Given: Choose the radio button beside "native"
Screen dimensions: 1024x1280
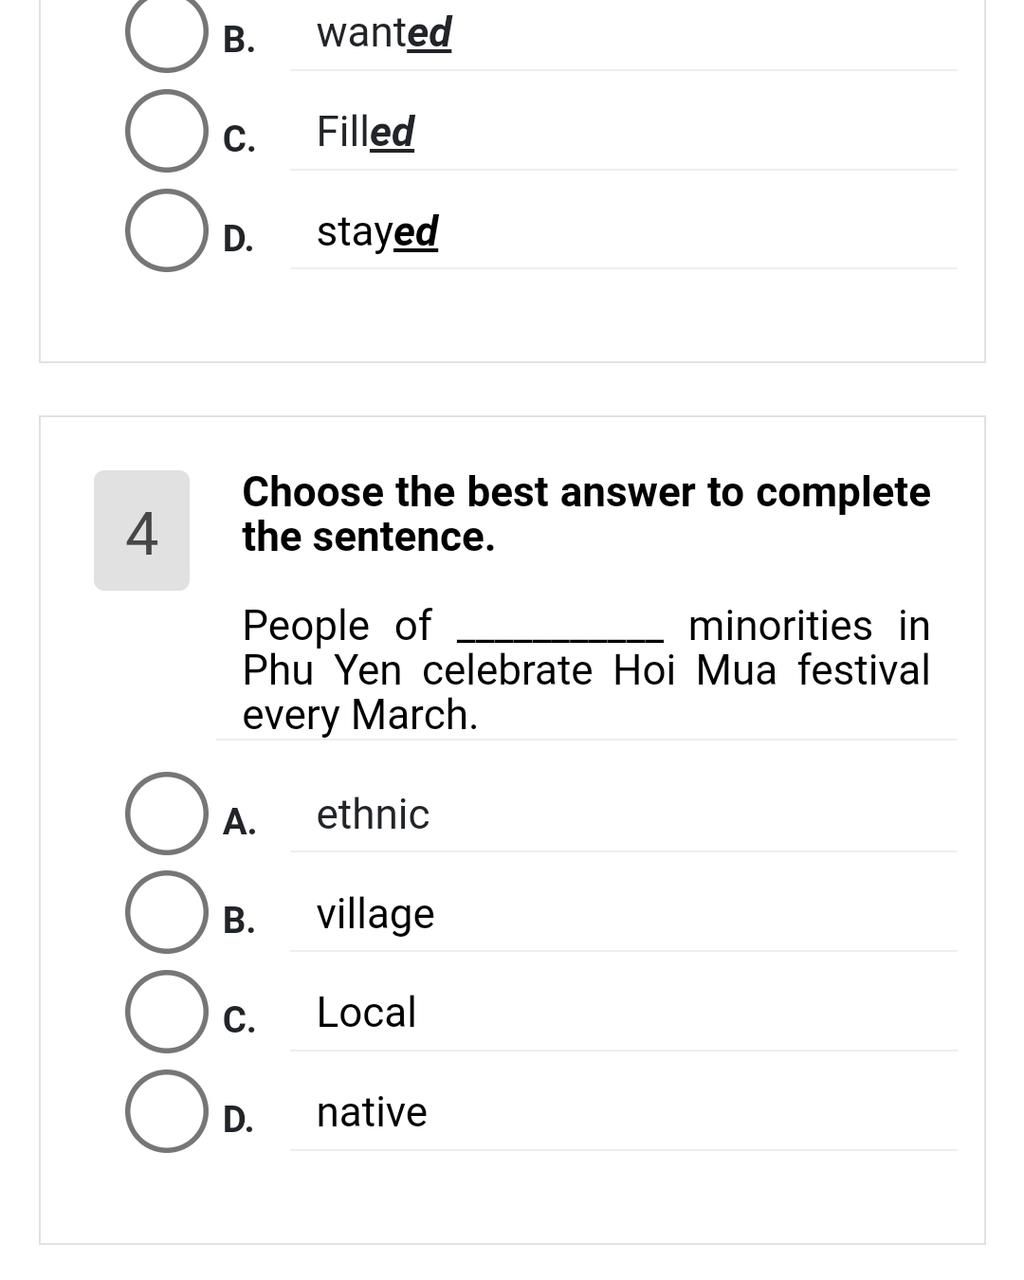Looking at the screenshot, I should click(x=166, y=1111).
